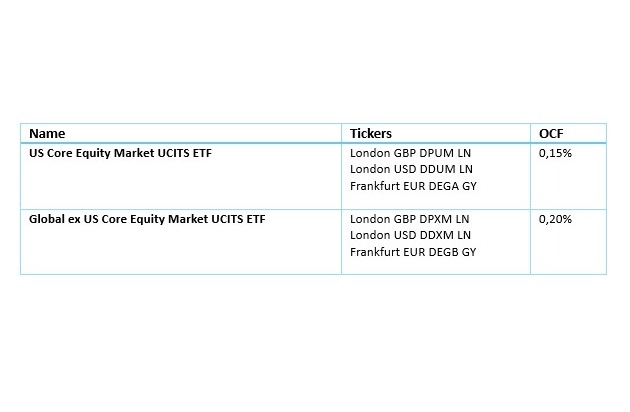Click the DDUM ticker code
Viewport: 630px width, 412px height.
[x=437, y=170]
